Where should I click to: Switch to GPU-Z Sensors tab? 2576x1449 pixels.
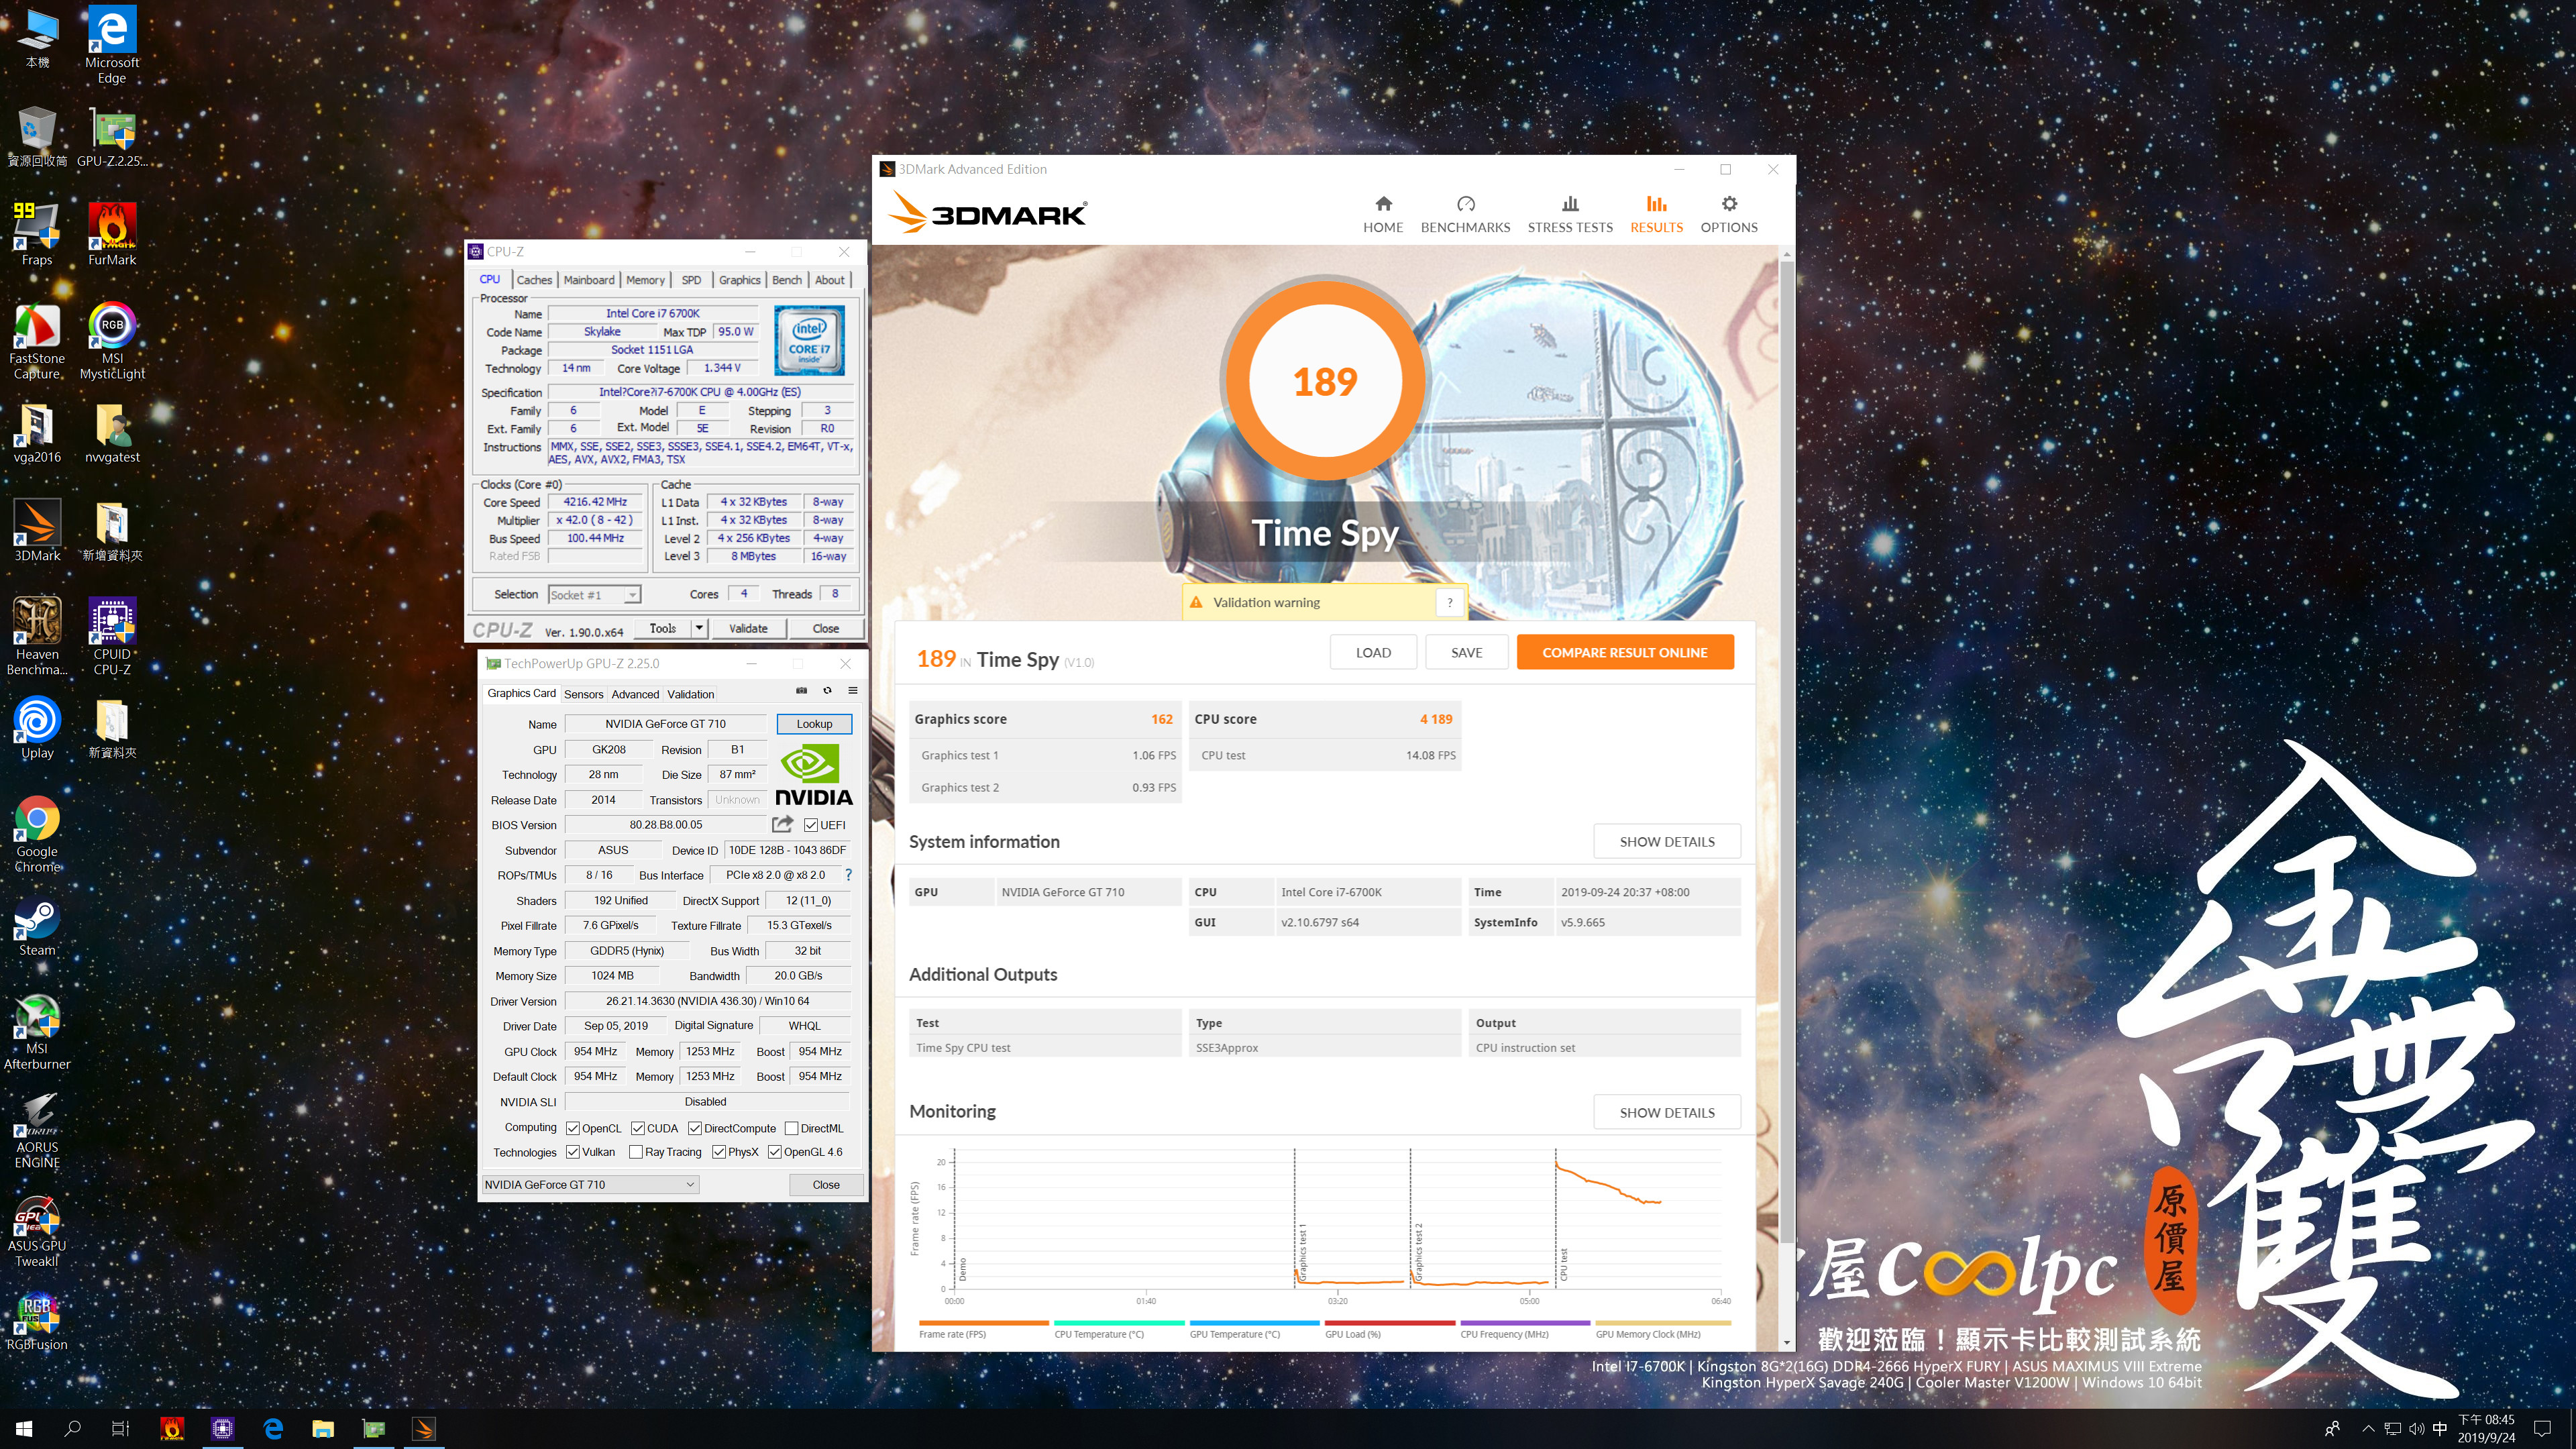pos(584,694)
